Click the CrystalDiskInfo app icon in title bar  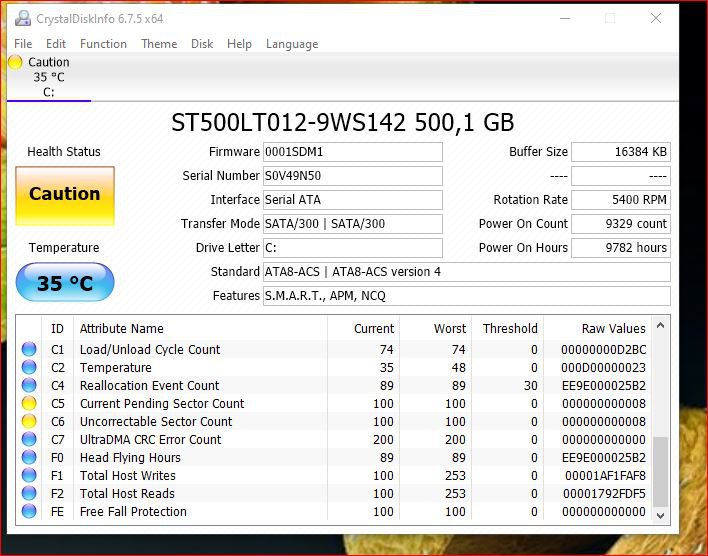(23, 19)
